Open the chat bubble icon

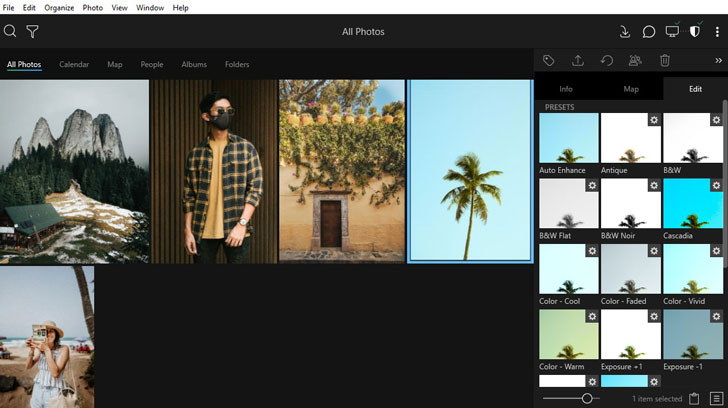(649, 32)
